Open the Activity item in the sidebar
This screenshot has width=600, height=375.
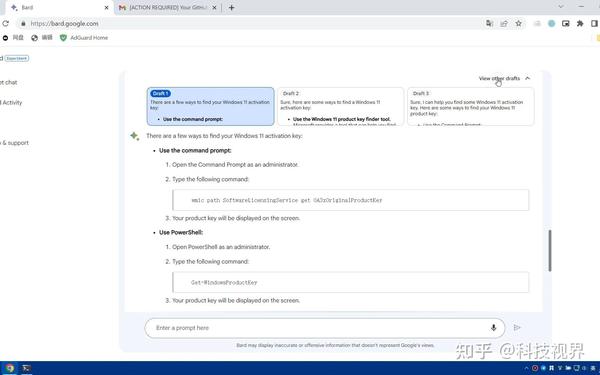click(x=11, y=103)
